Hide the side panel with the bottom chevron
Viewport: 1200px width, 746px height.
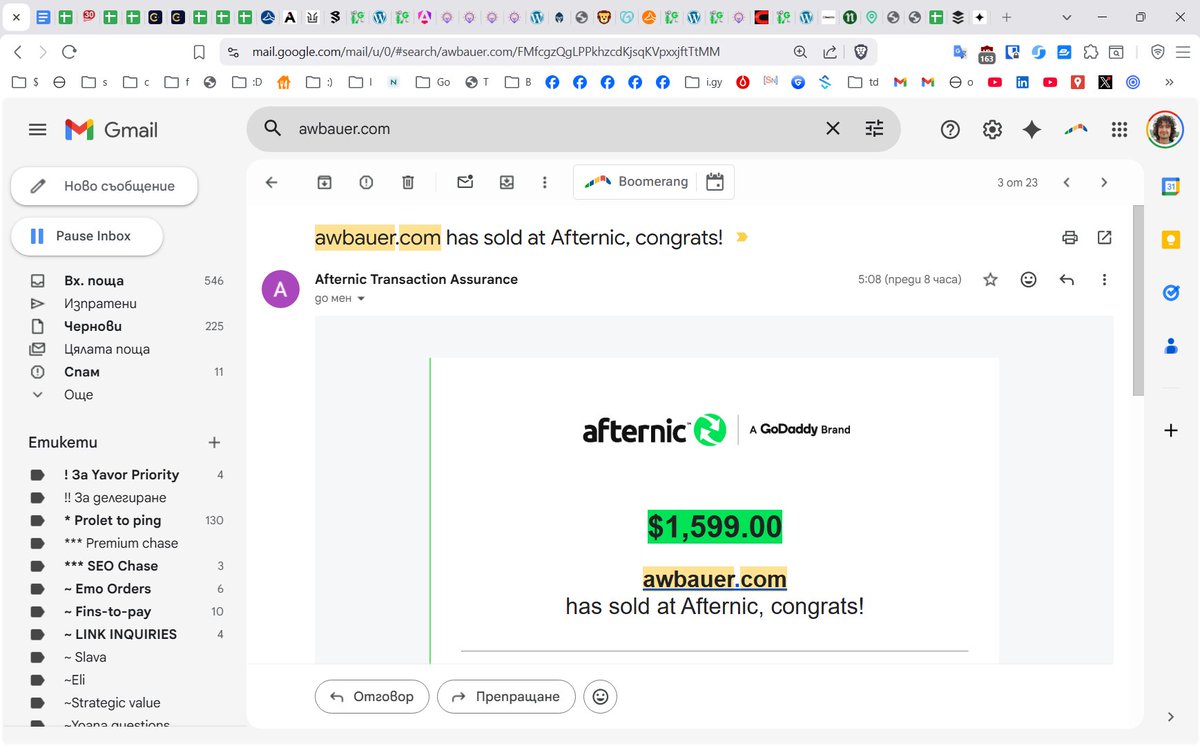tap(1171, 717)
